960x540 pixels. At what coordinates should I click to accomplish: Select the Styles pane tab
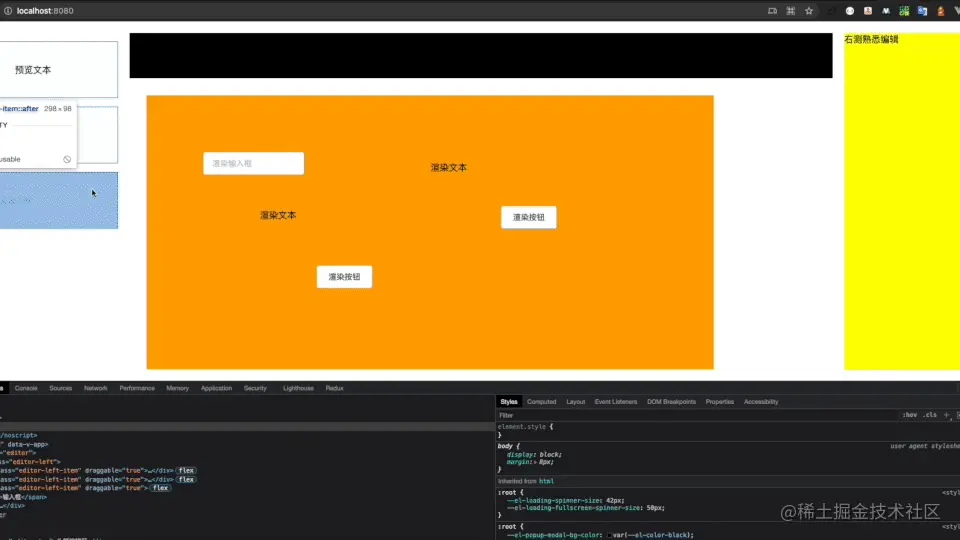coord(509,402)
